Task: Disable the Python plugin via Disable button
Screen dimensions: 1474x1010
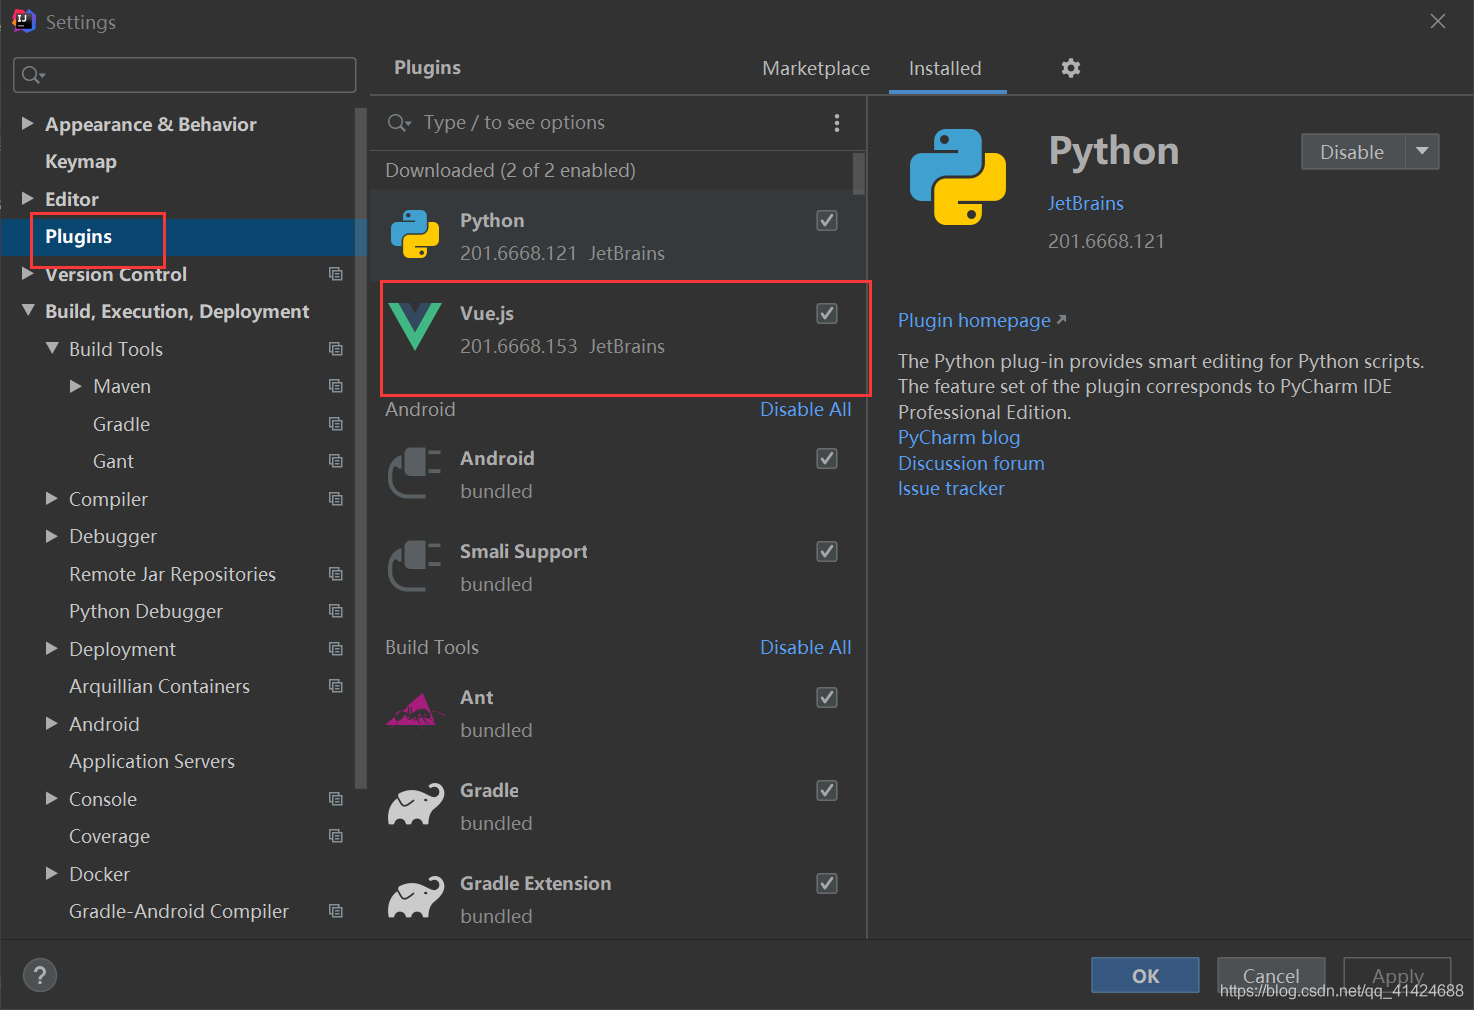Action: tap(1353, 152)
